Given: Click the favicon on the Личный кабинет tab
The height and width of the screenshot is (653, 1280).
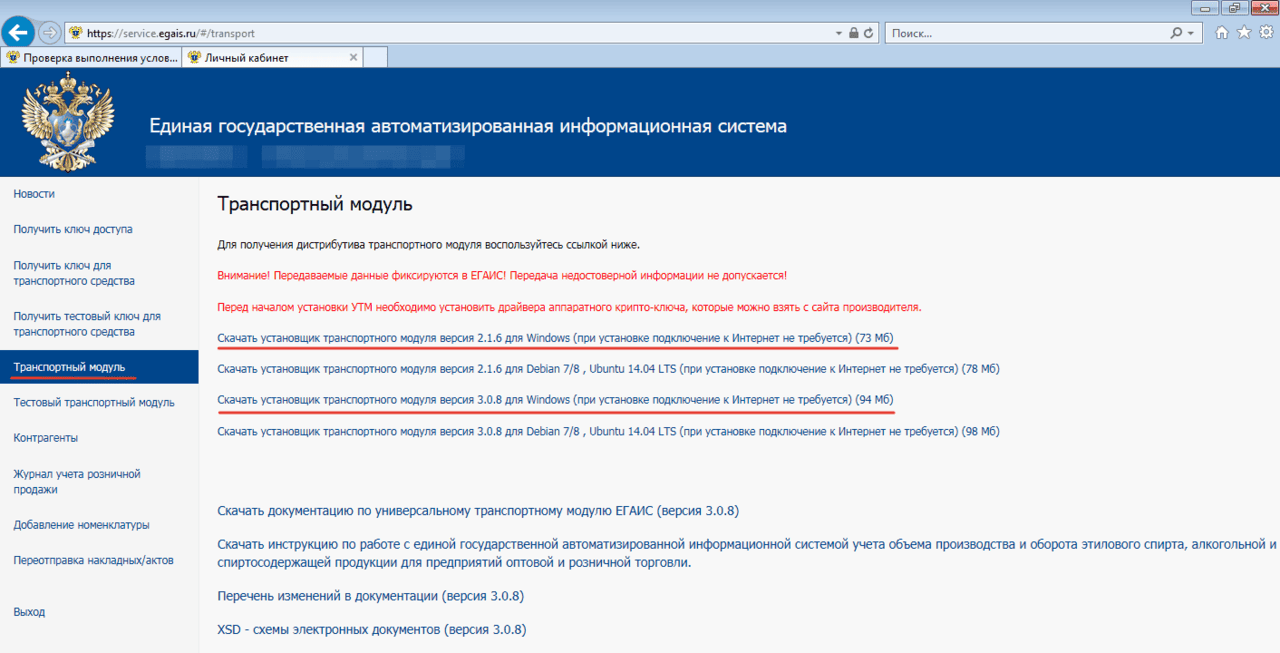Looking at the screenshot, I should click(194, 58).
